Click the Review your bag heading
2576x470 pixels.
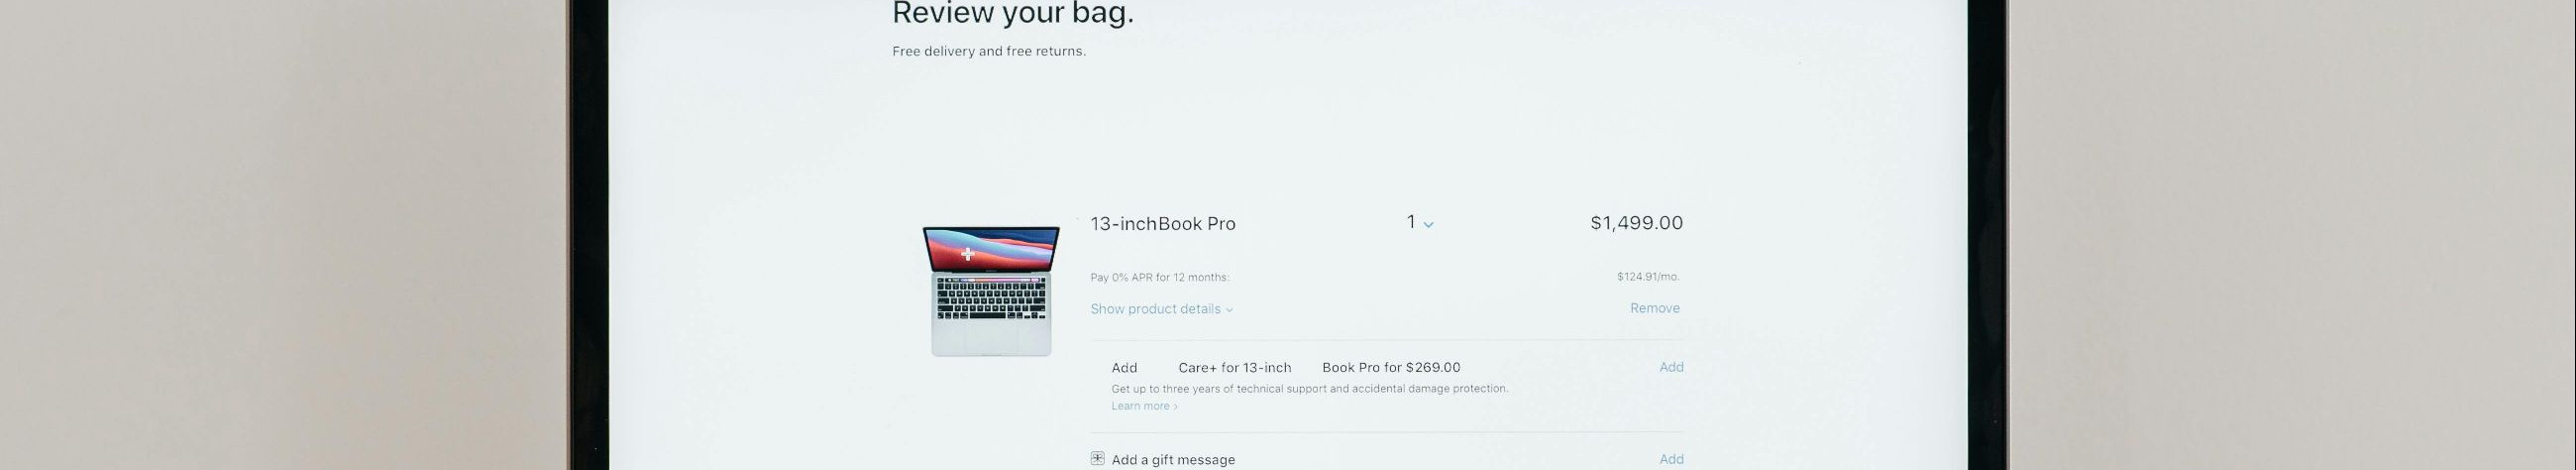(x=1012, y=14)
